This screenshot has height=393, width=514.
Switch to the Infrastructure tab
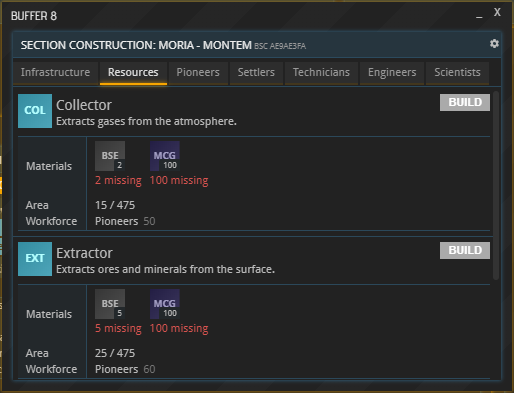(55, 72)
